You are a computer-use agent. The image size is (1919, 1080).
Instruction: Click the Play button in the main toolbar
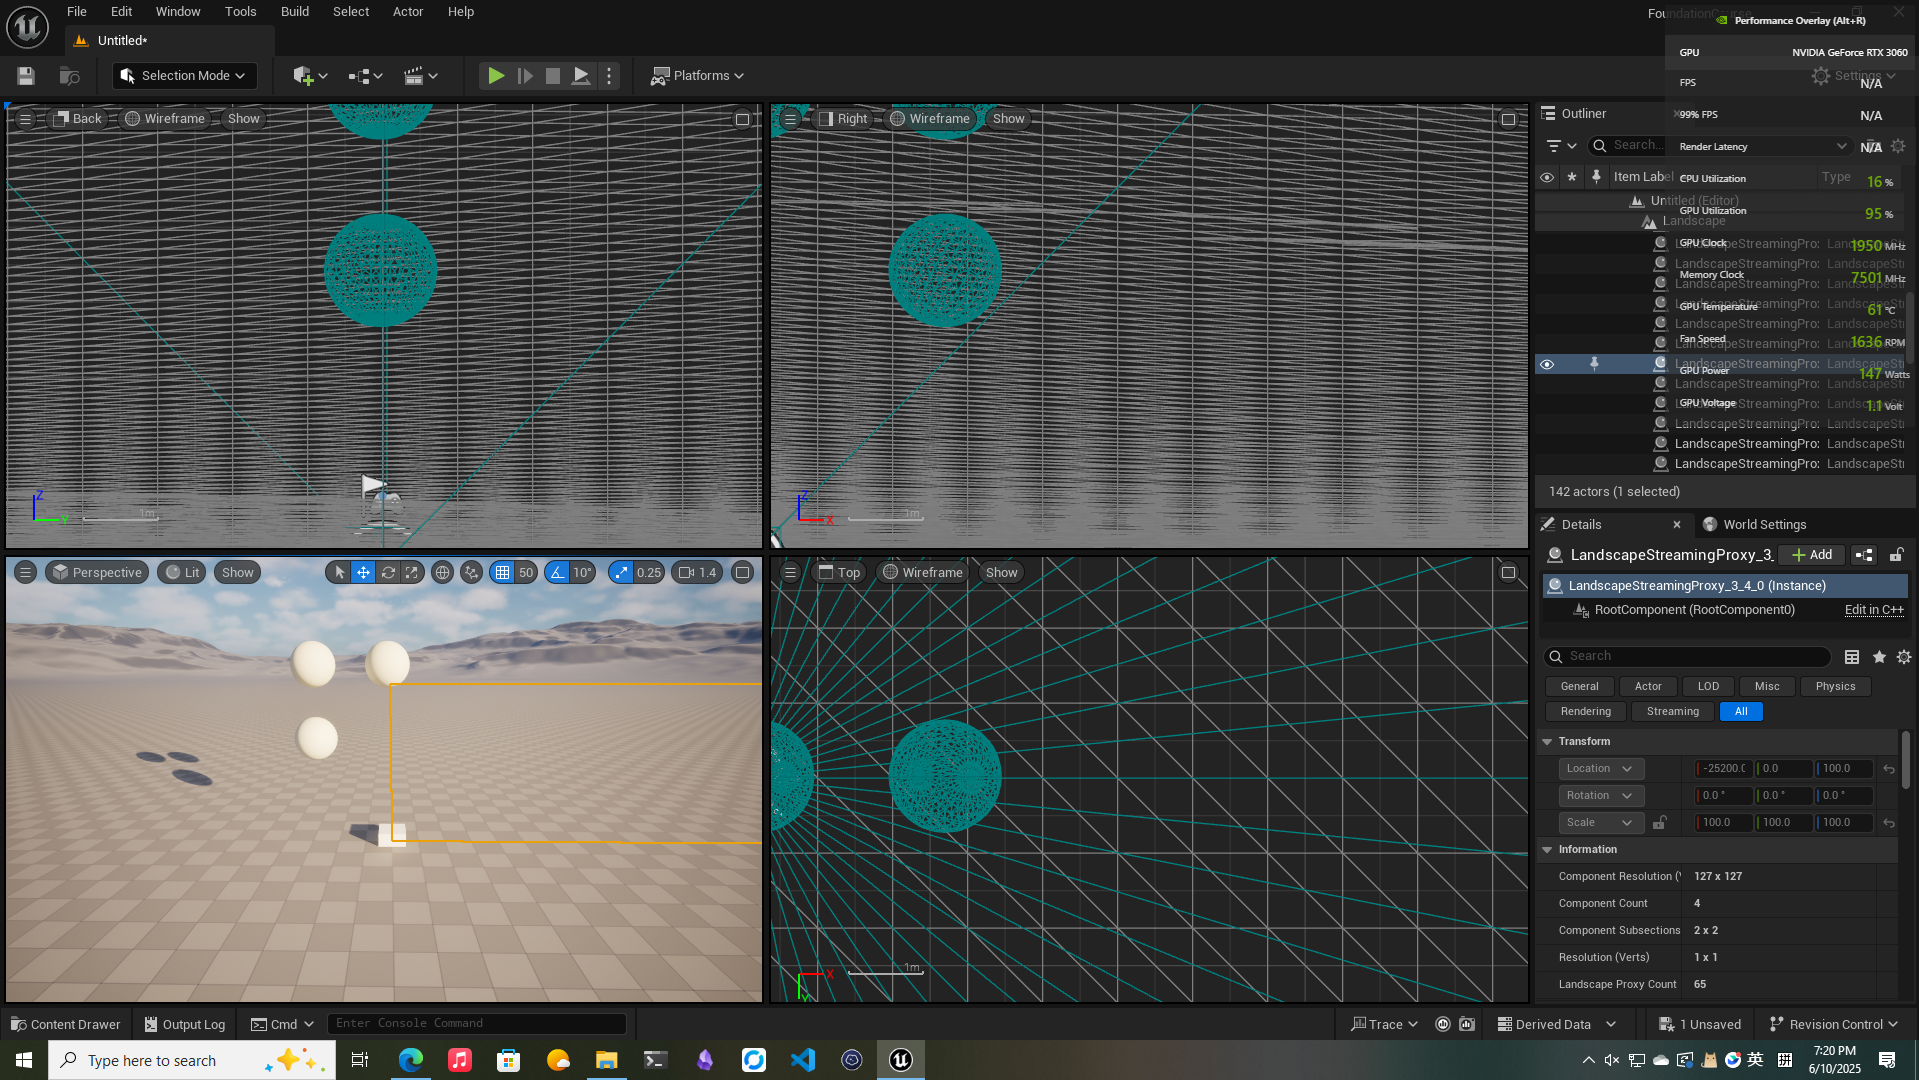coord(495,76)
